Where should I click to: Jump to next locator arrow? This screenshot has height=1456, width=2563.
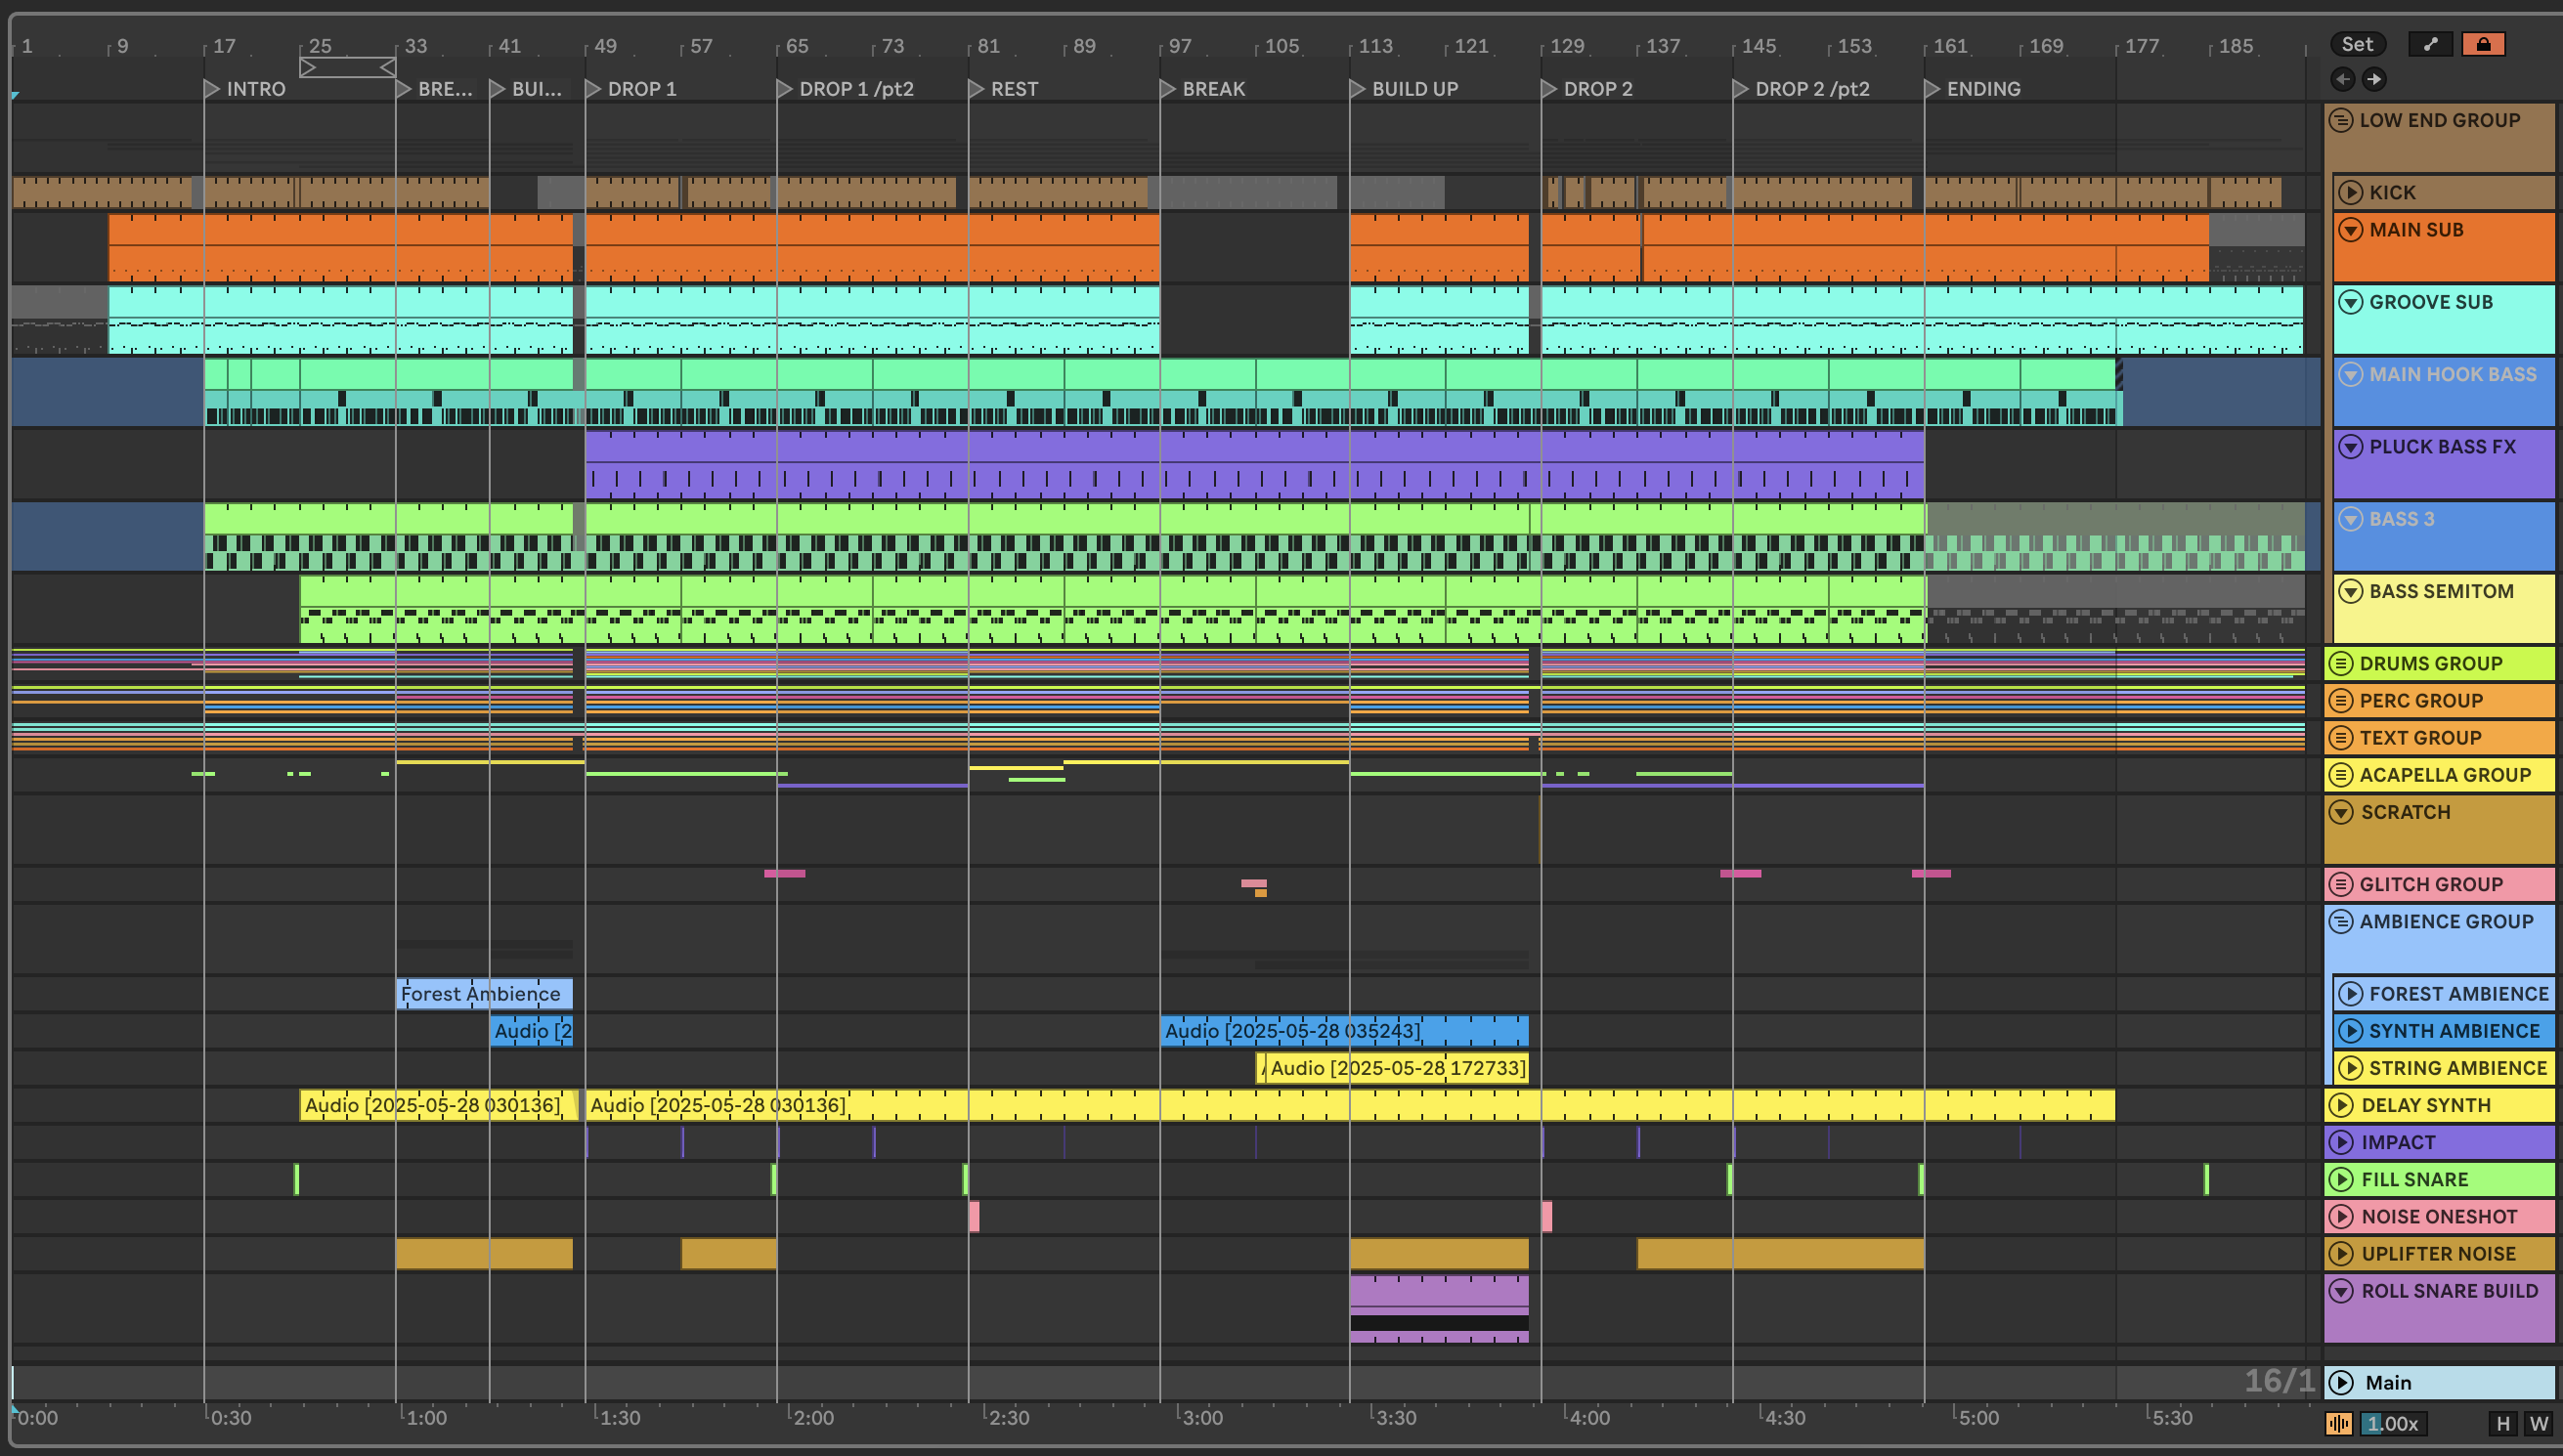pyautogui.click(x=2374, y=79)
